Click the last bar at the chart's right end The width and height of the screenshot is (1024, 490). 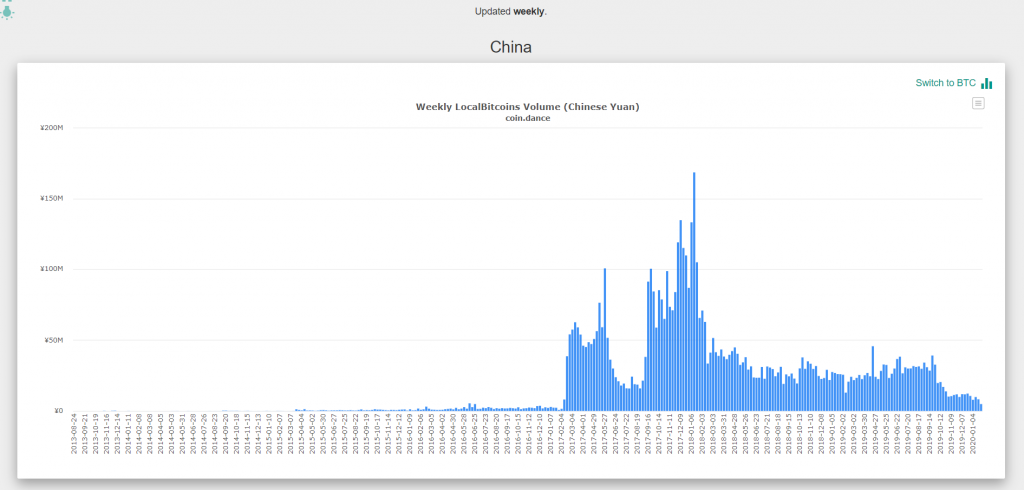(981, 406)
